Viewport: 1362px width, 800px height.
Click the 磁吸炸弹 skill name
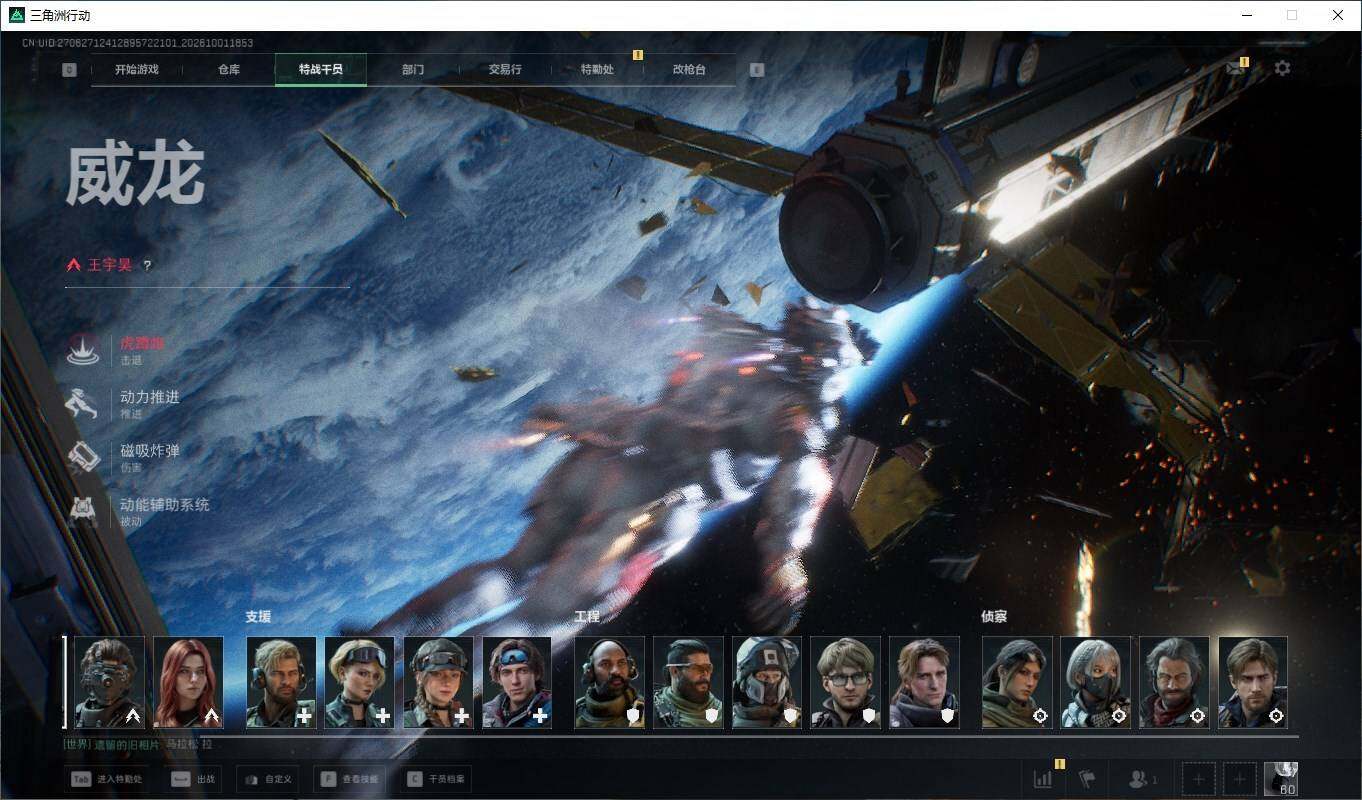(x=150, y=451)
